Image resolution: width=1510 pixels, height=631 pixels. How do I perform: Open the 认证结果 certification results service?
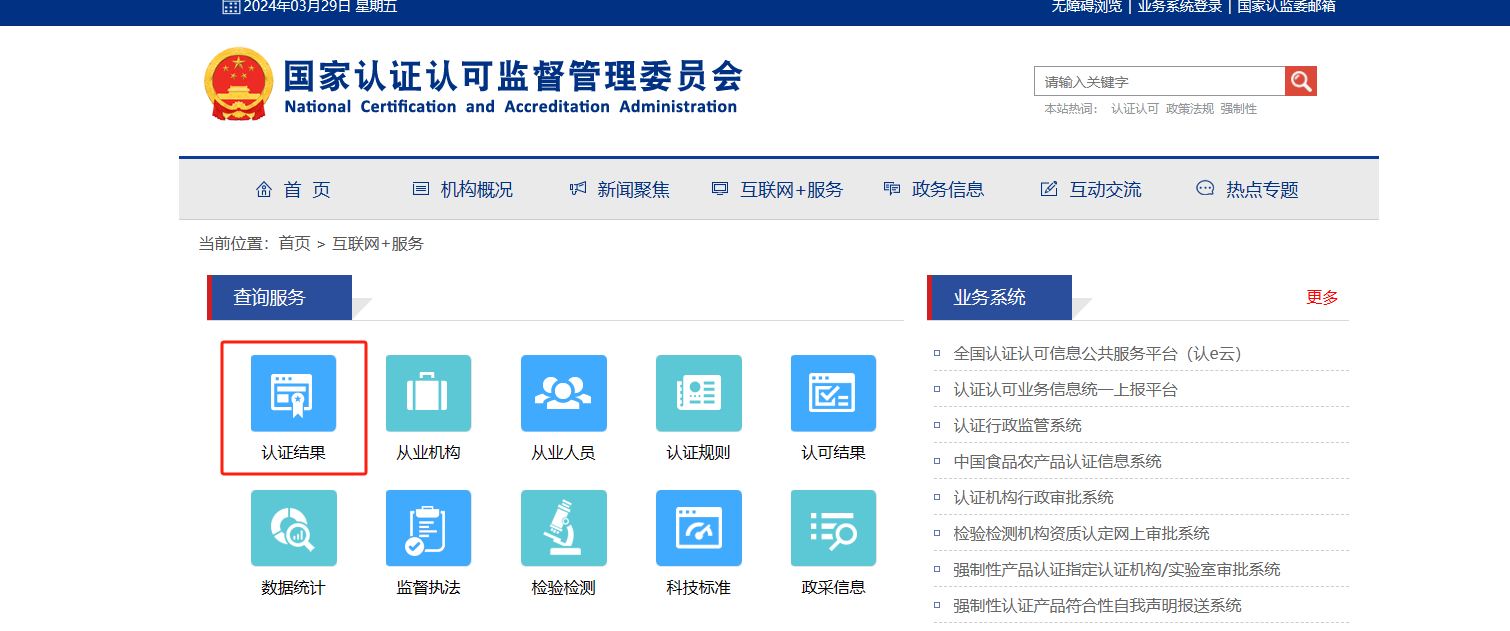point(293,393)
